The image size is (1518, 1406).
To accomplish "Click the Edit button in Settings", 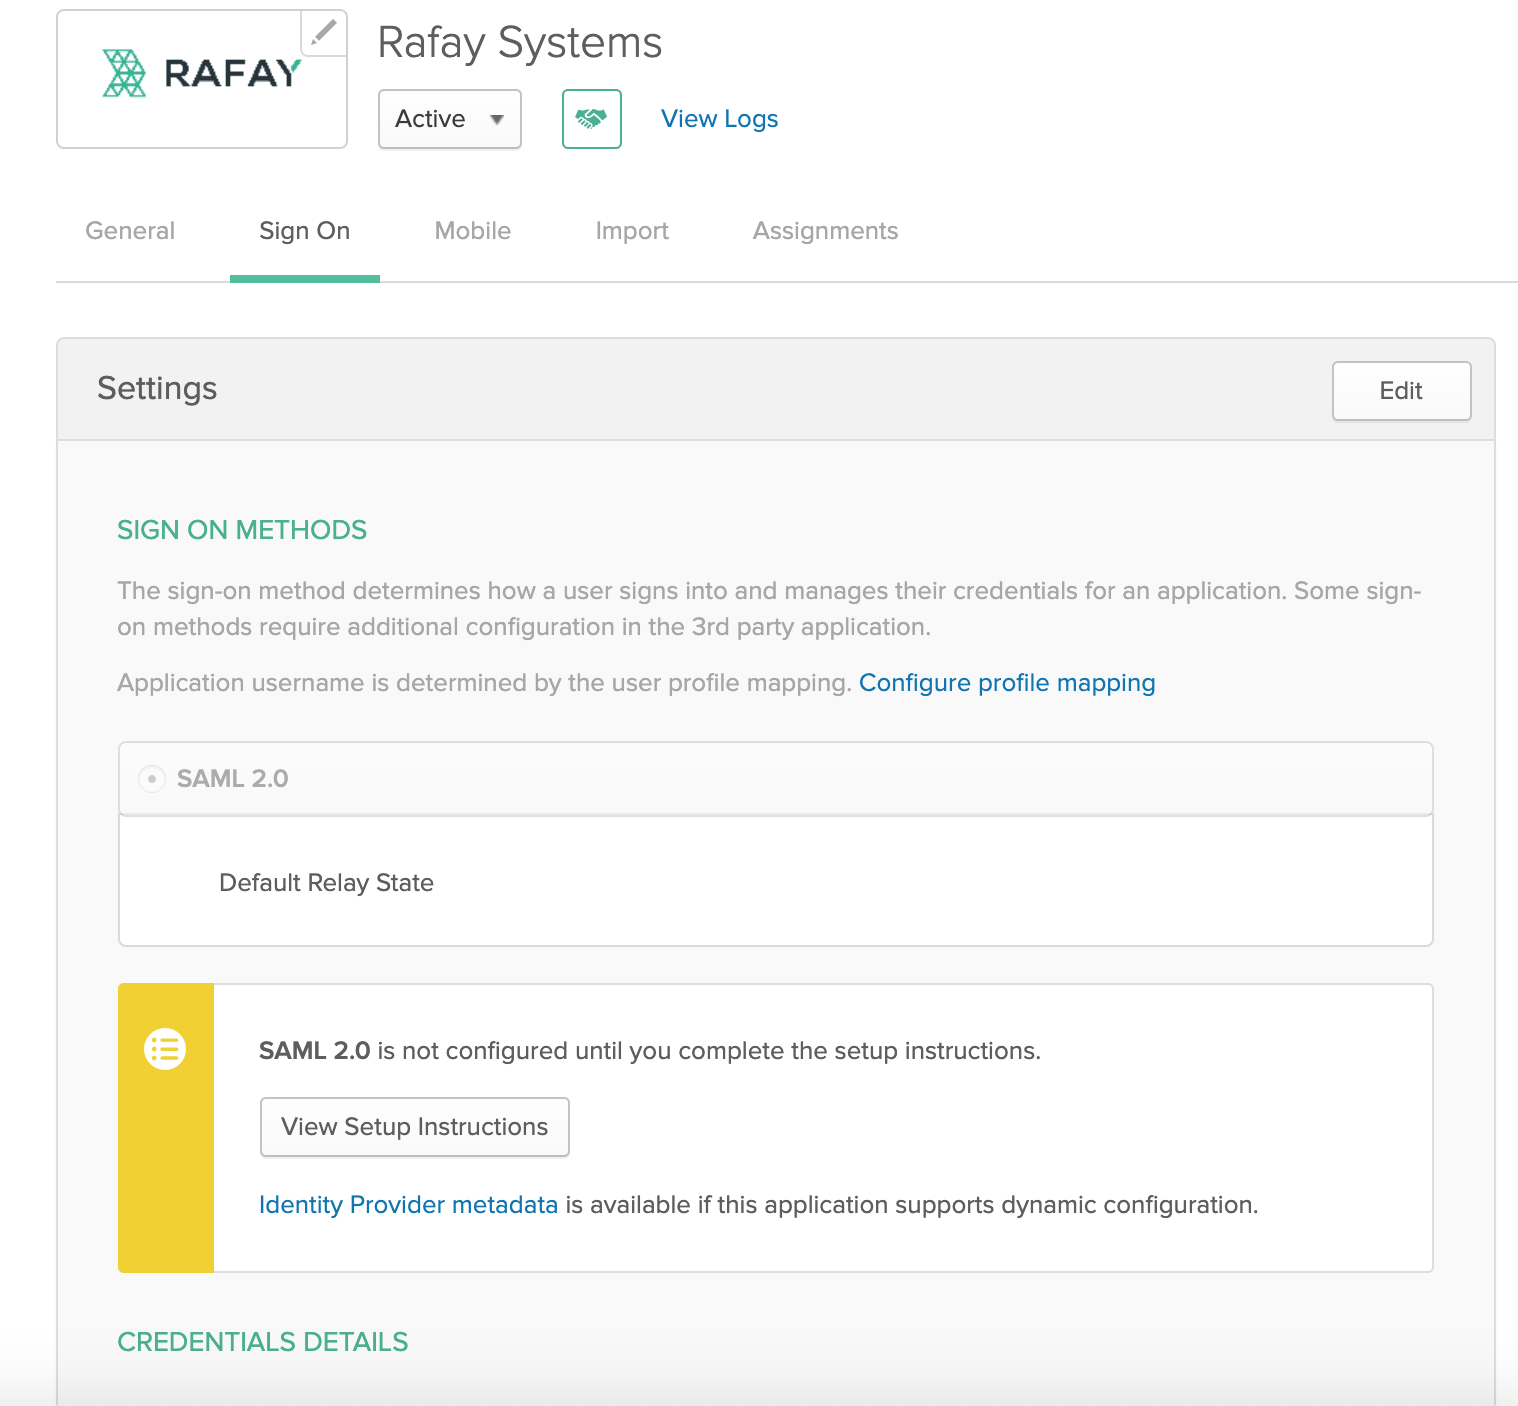I will click(1402, 391).
